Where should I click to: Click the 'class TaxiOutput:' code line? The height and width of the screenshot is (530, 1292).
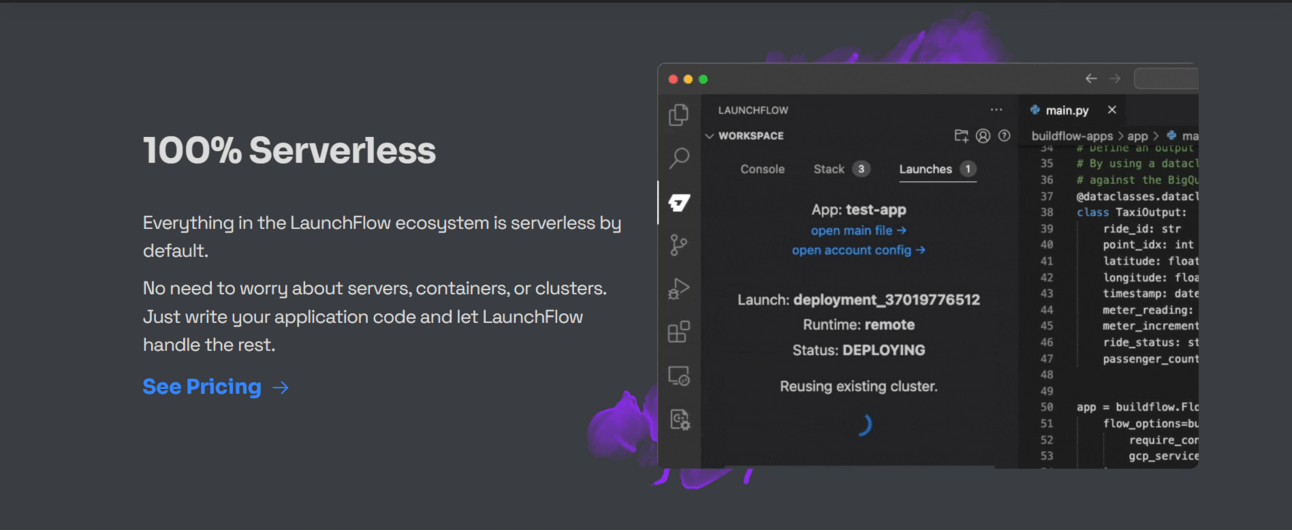1131,212
